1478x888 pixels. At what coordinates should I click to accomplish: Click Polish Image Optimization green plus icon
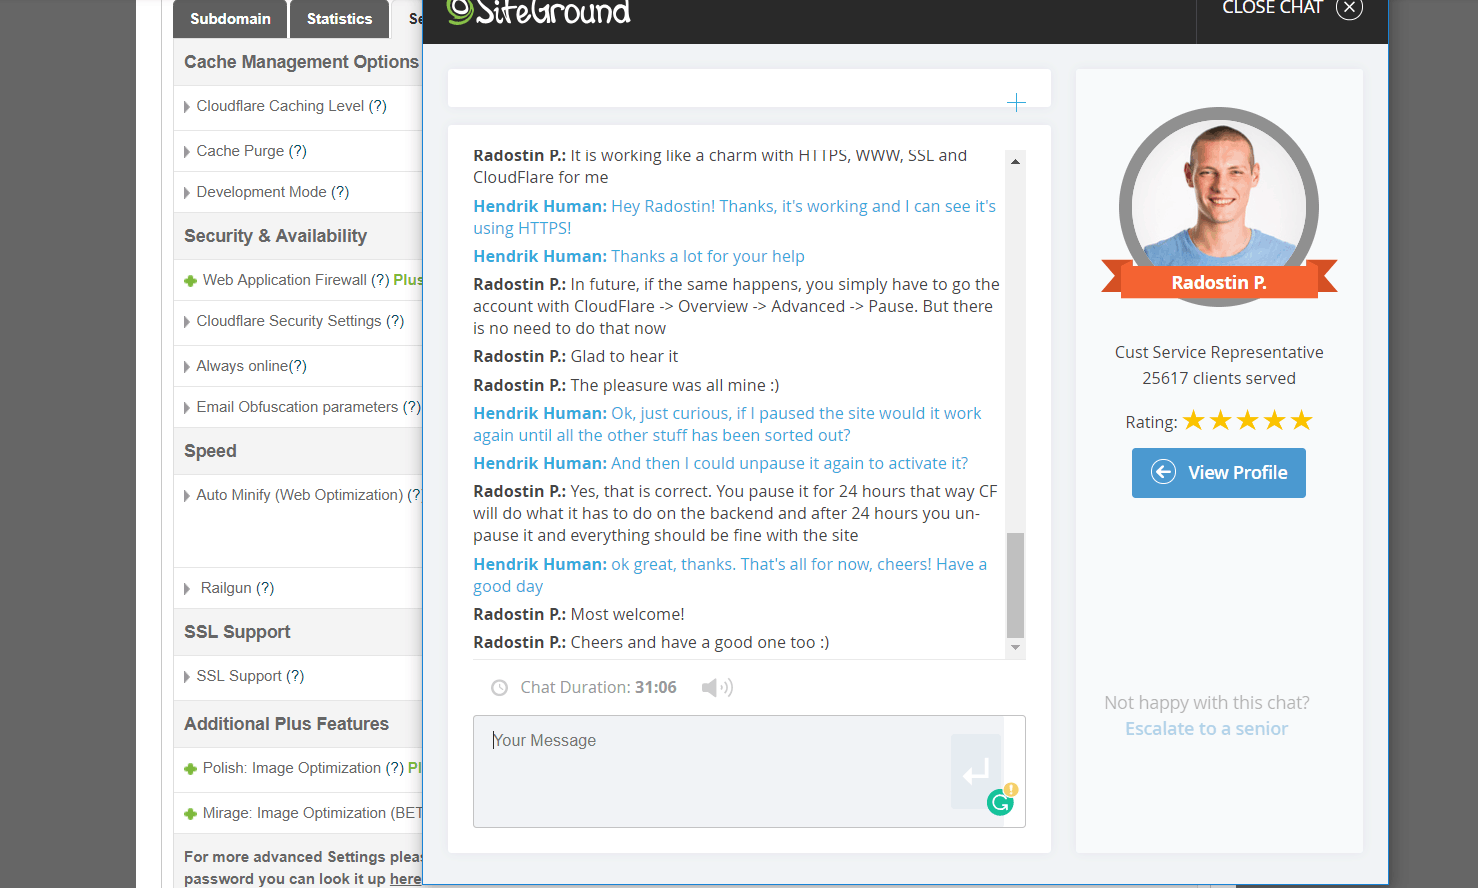point(190,769)
